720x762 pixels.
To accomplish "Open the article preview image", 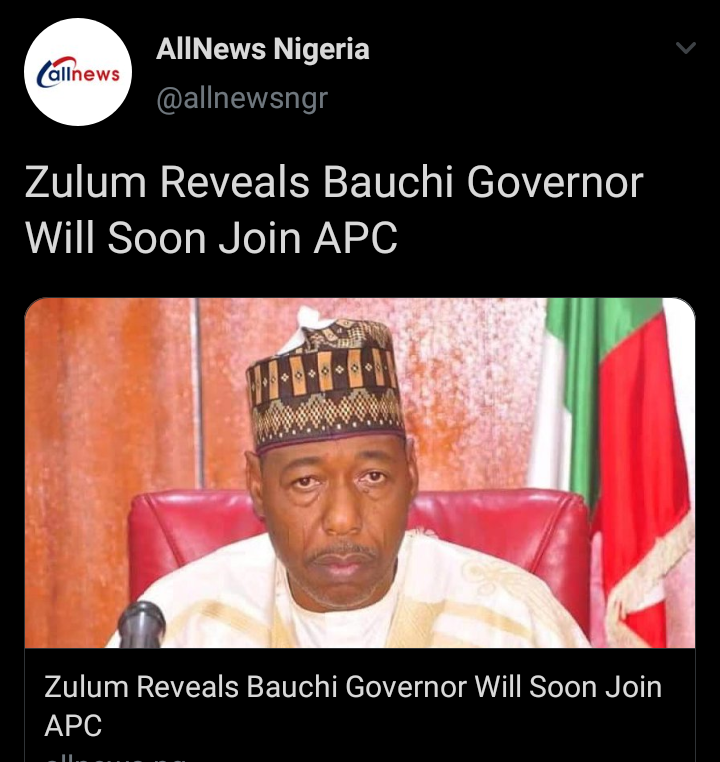I will click(360, 472).
